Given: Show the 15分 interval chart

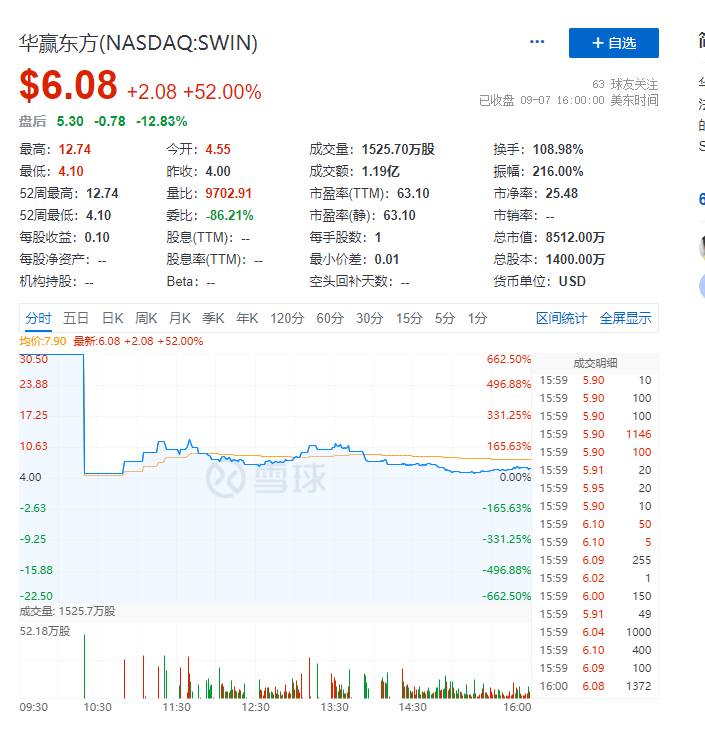Looking at the screenshot, I should pyautogui.click(x=409, y=319).
